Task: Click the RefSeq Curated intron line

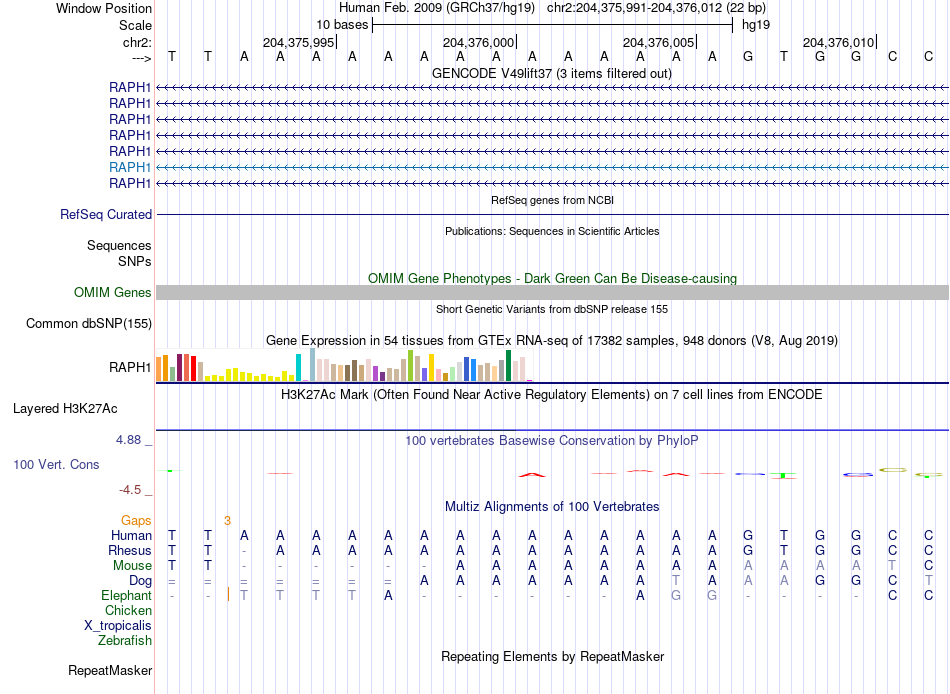Action: [552, 215]
